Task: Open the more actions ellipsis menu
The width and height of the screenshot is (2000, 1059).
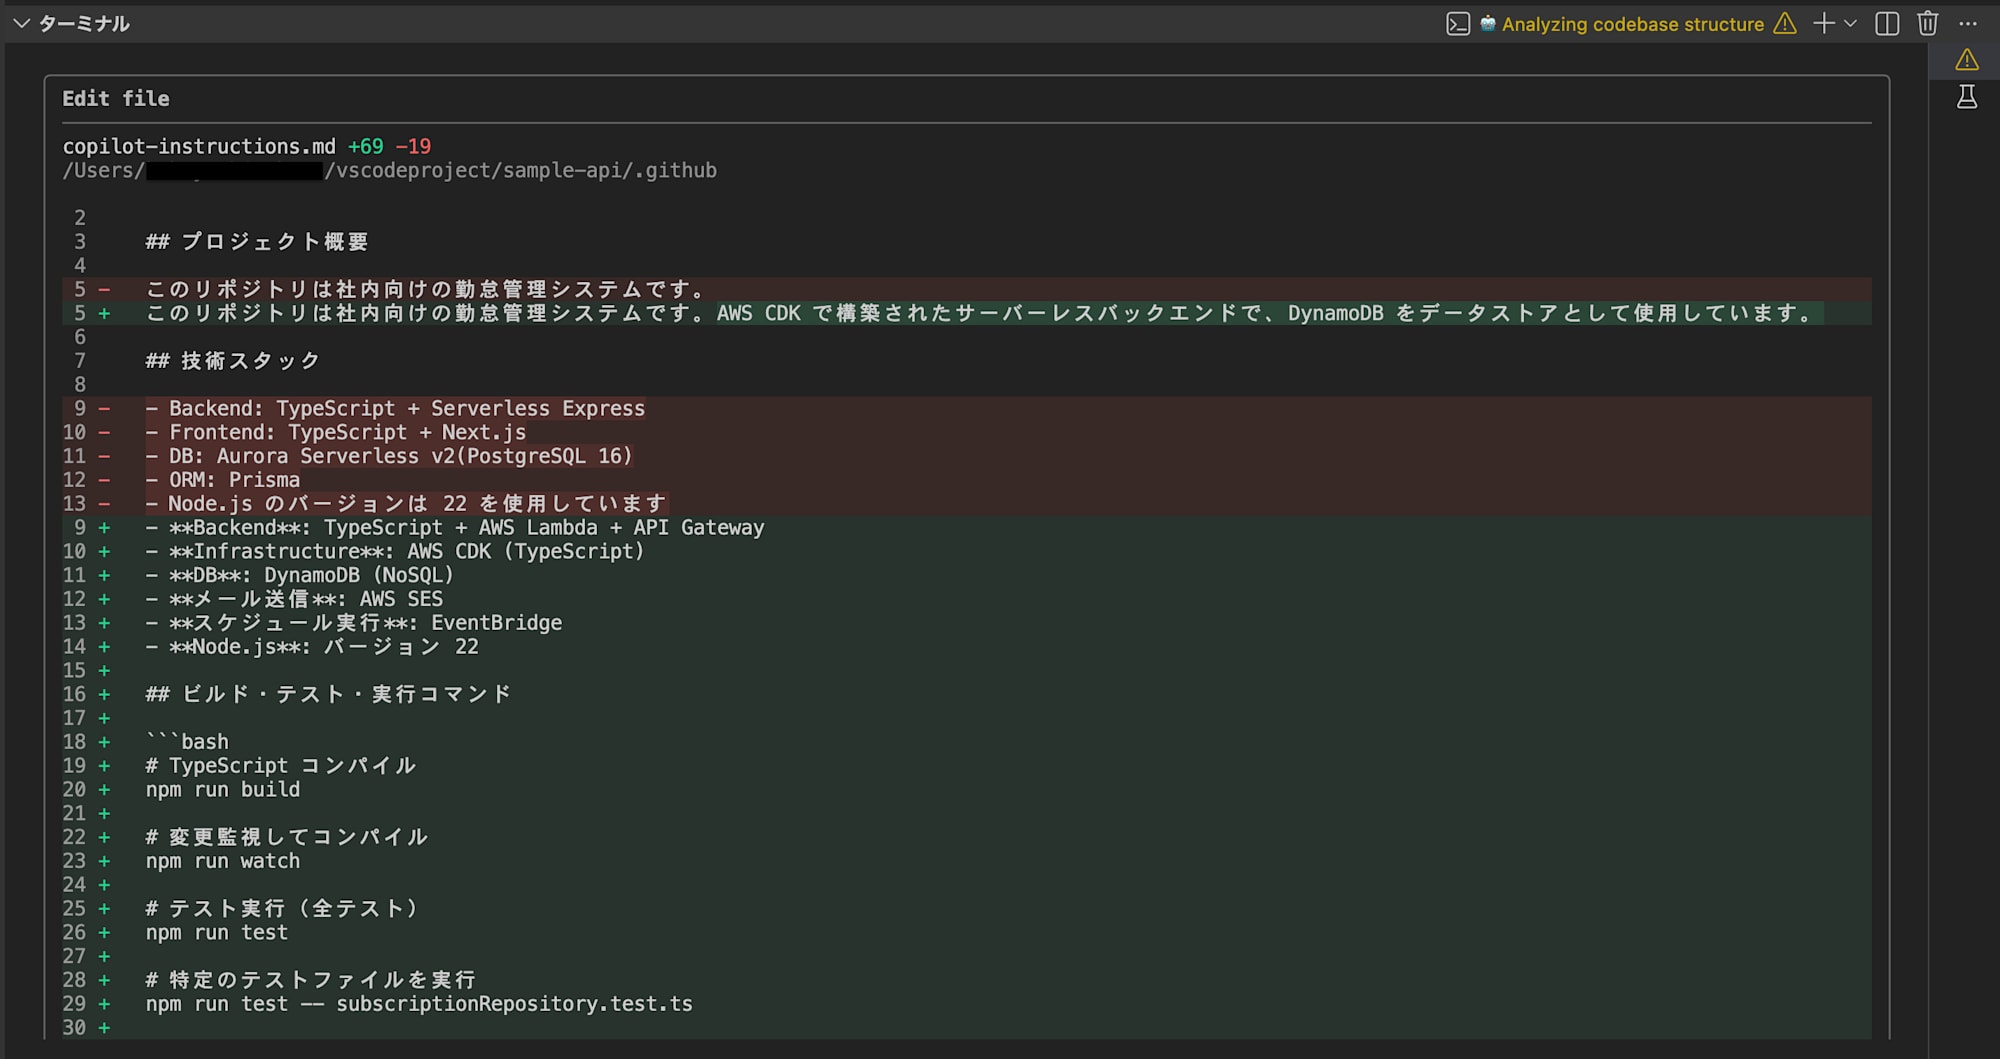Action: (x=1968, y=24)
